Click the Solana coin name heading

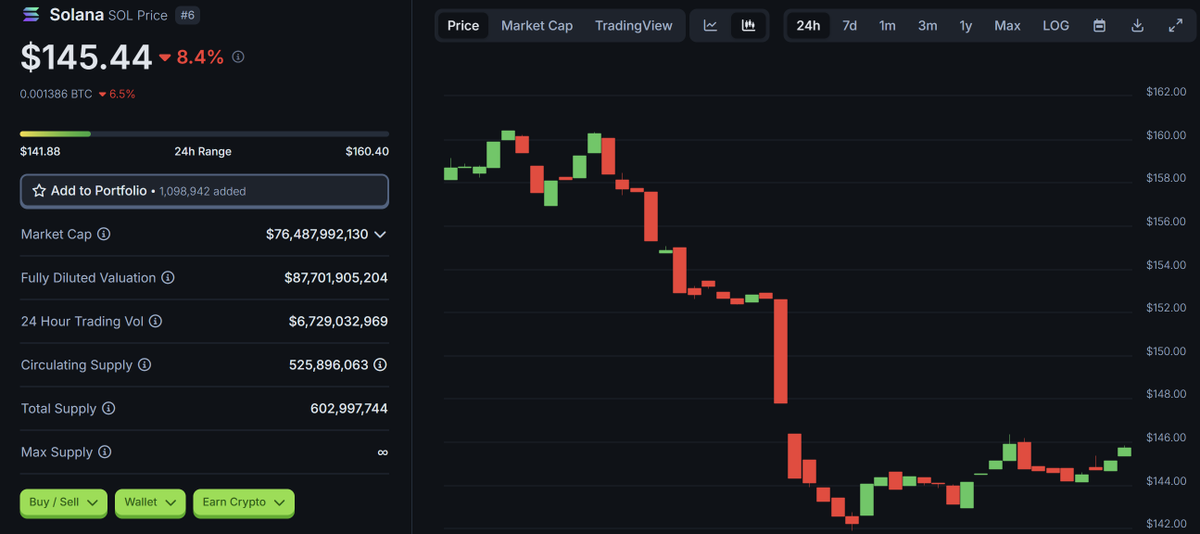point(75,15)
